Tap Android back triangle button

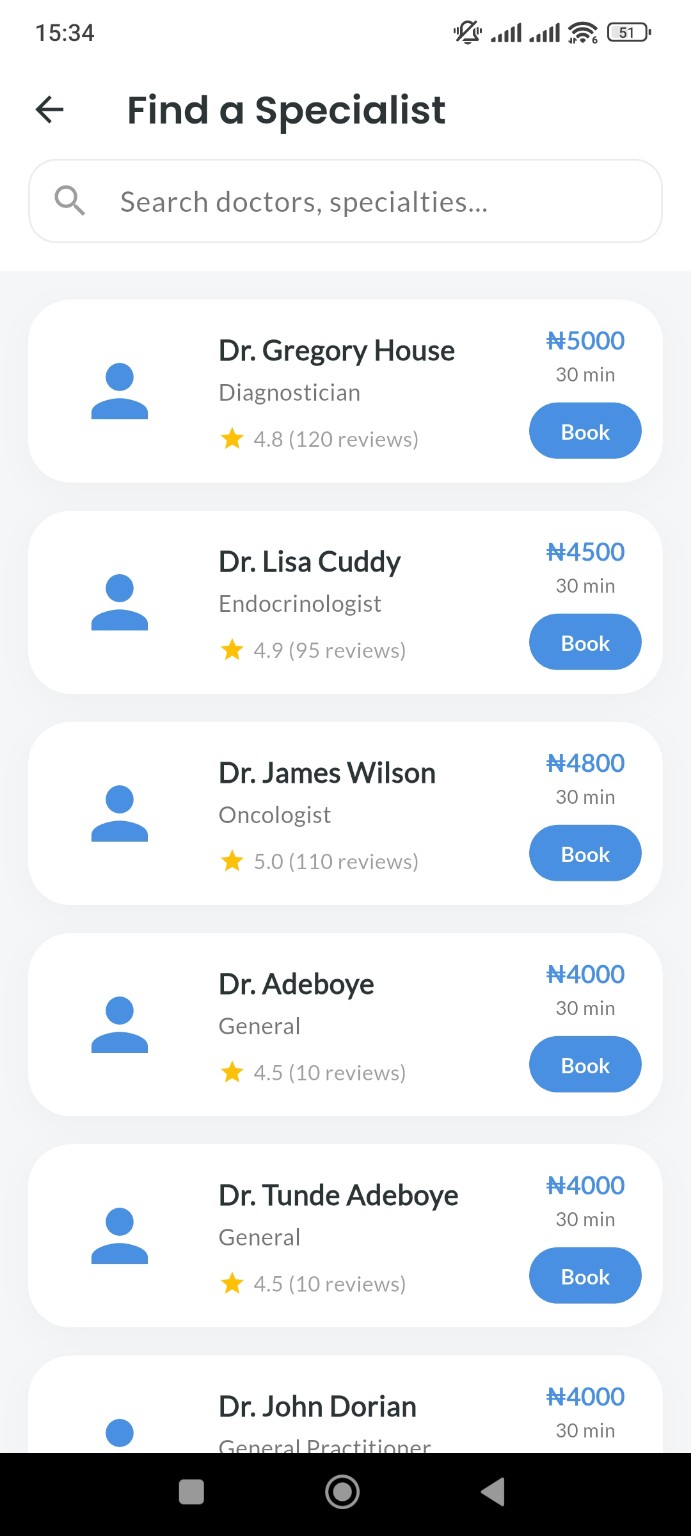point(492,1492)
